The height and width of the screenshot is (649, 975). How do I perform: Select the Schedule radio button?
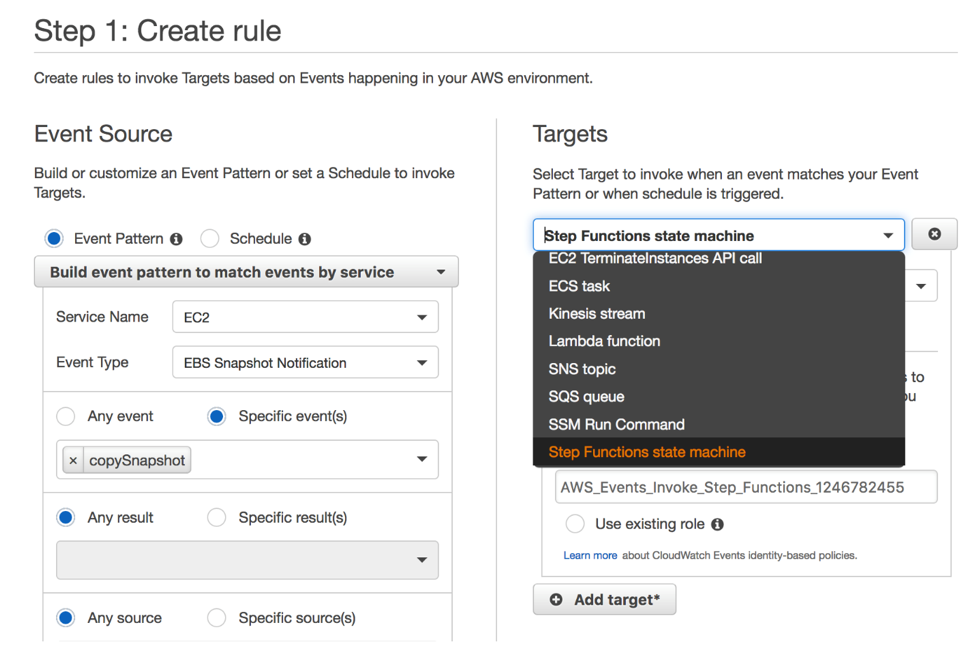[x=210, y=239]
